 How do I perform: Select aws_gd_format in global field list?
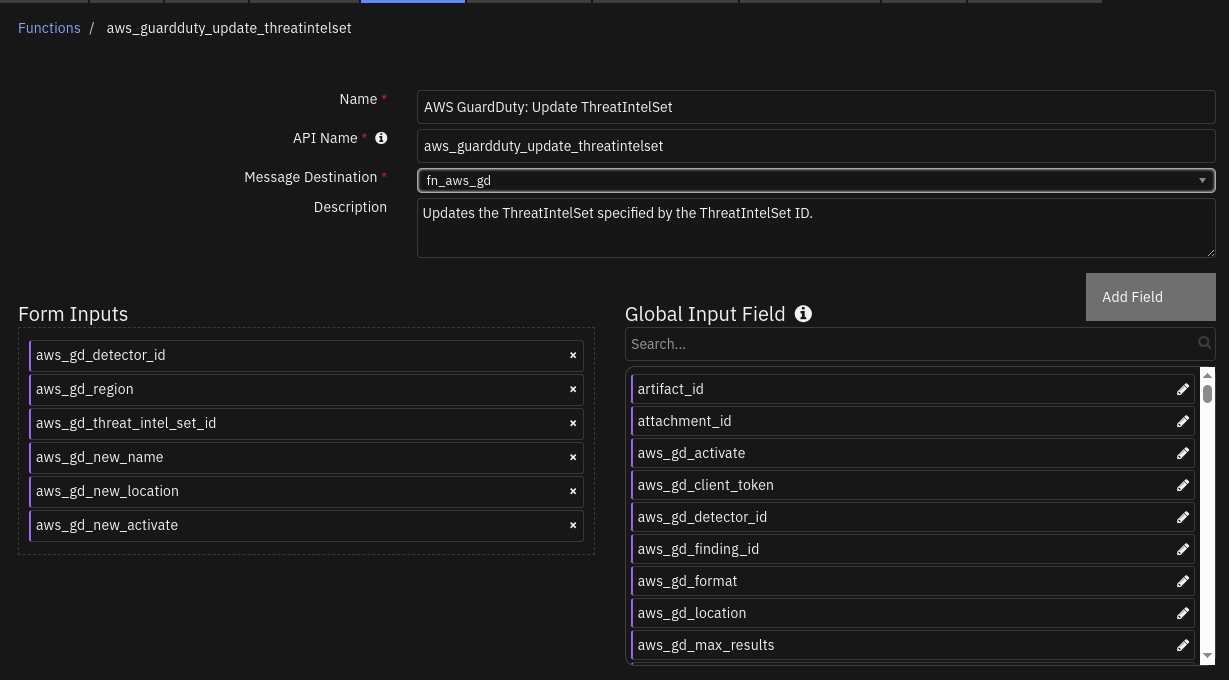913,581
